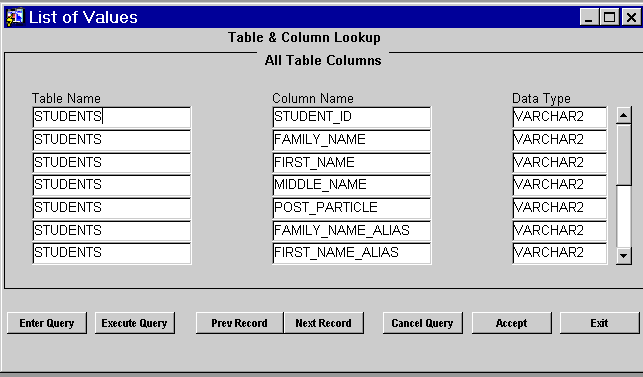
Task: Minimize the List of Values window
Action: pos(589,17)
